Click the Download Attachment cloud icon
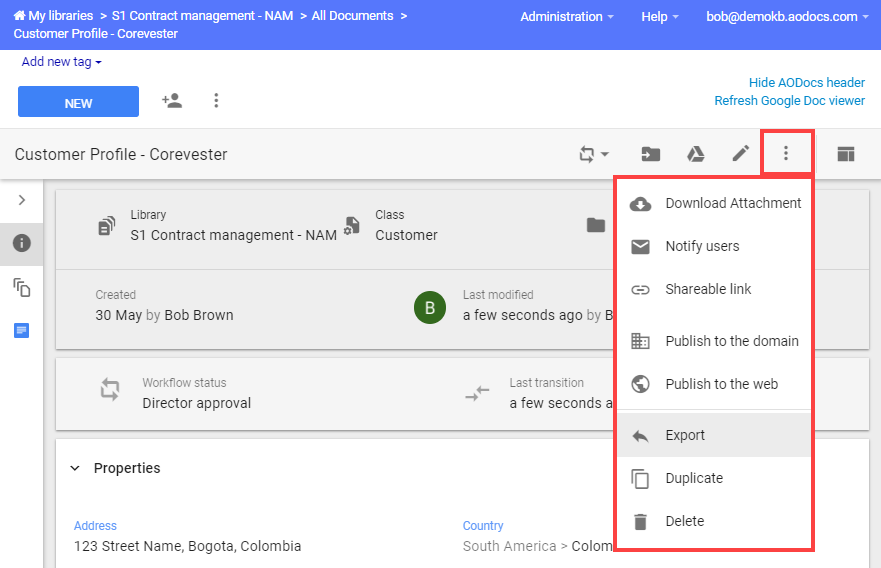Image resolution: width=881 pixels, height=568 pixels. pos(640,204)
